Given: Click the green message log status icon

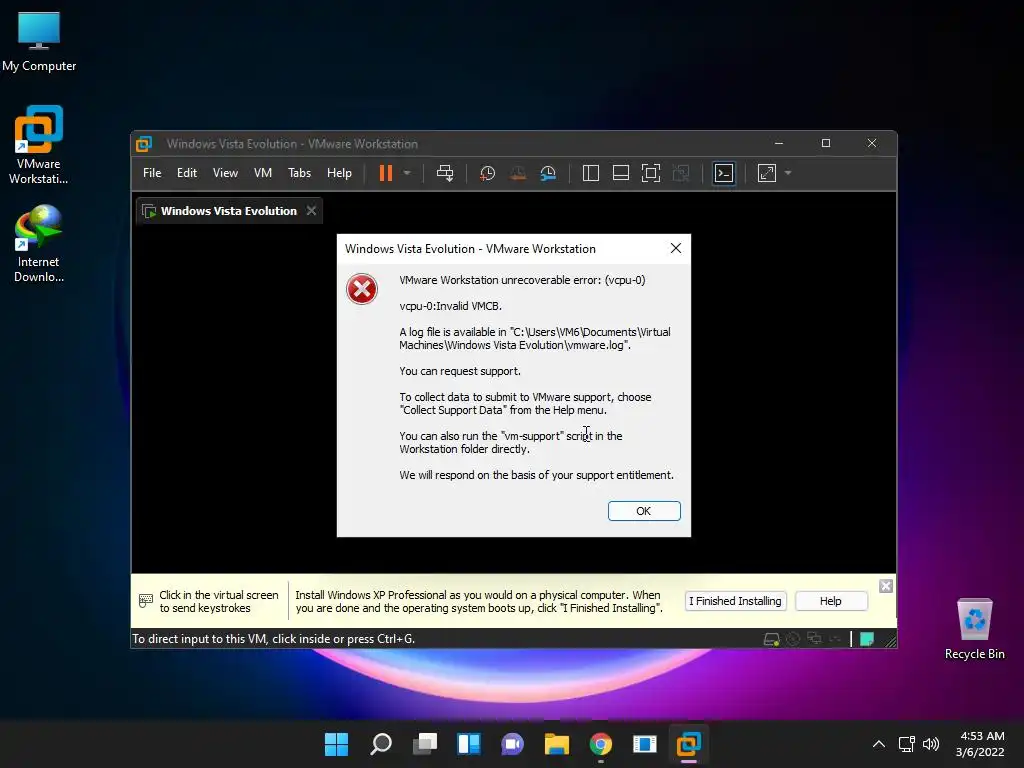Looking at the screenshot, I should coord(867,639).
